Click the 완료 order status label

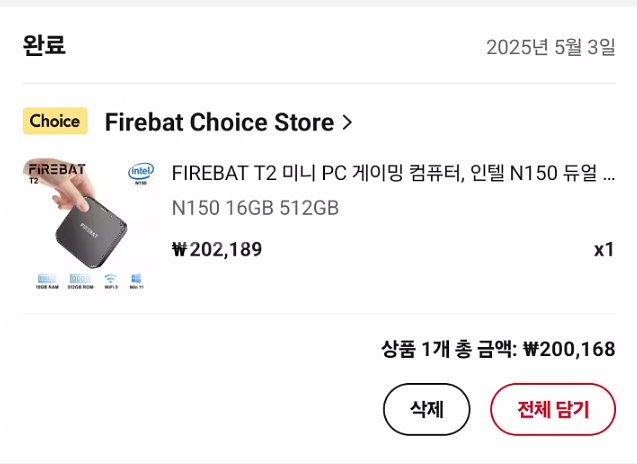click(44, 46)
